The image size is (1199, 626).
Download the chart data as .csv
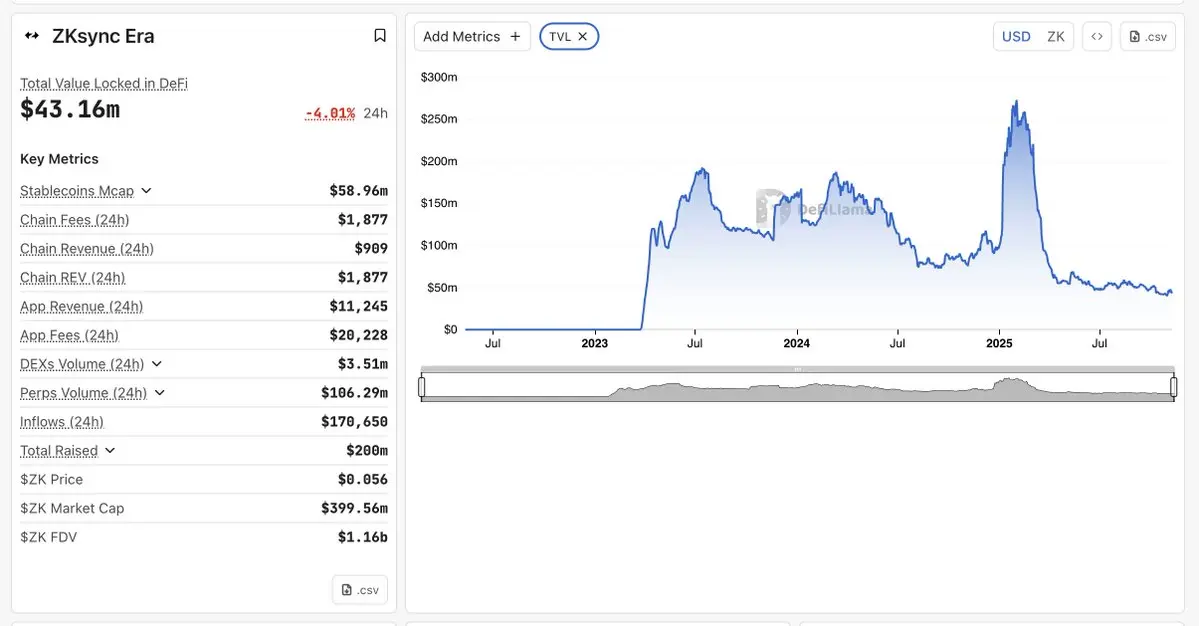point(1147,36)
